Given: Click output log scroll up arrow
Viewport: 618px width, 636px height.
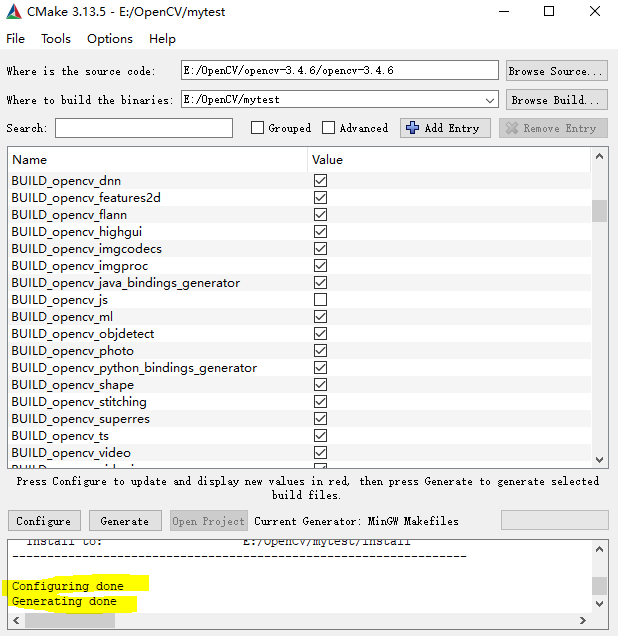Looking at the screenshot, I should (599, 549).
